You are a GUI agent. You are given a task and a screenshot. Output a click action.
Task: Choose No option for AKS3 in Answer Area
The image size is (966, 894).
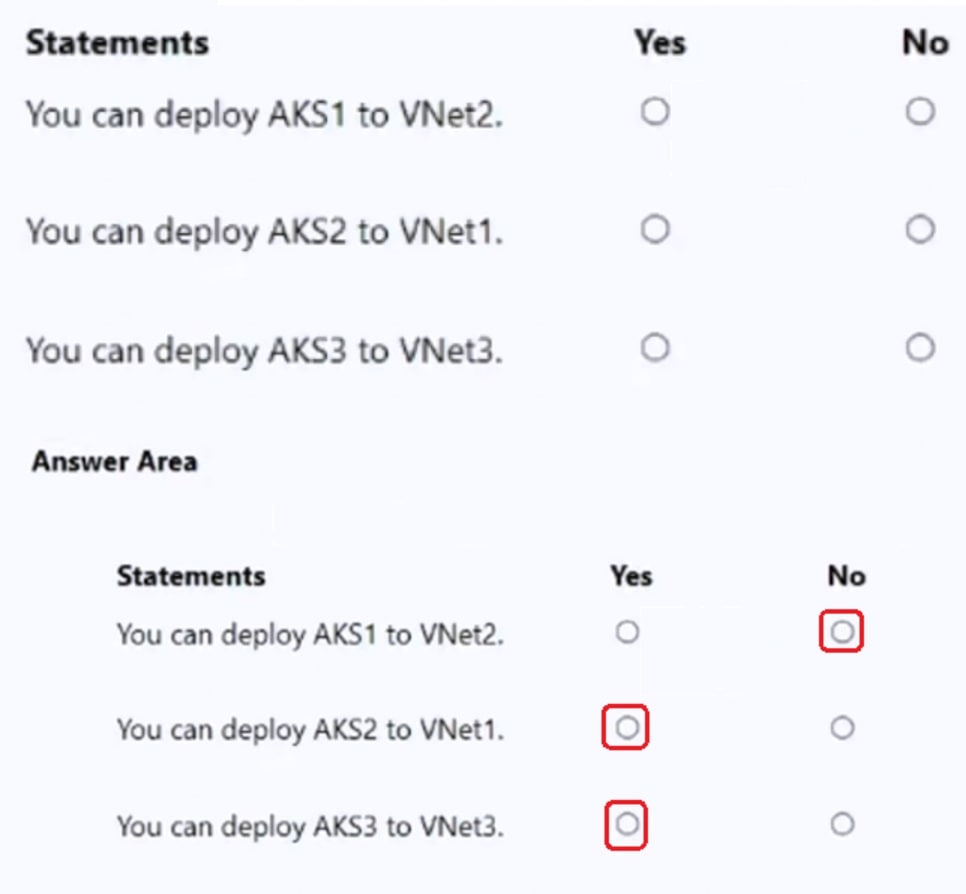click(841, 824)
